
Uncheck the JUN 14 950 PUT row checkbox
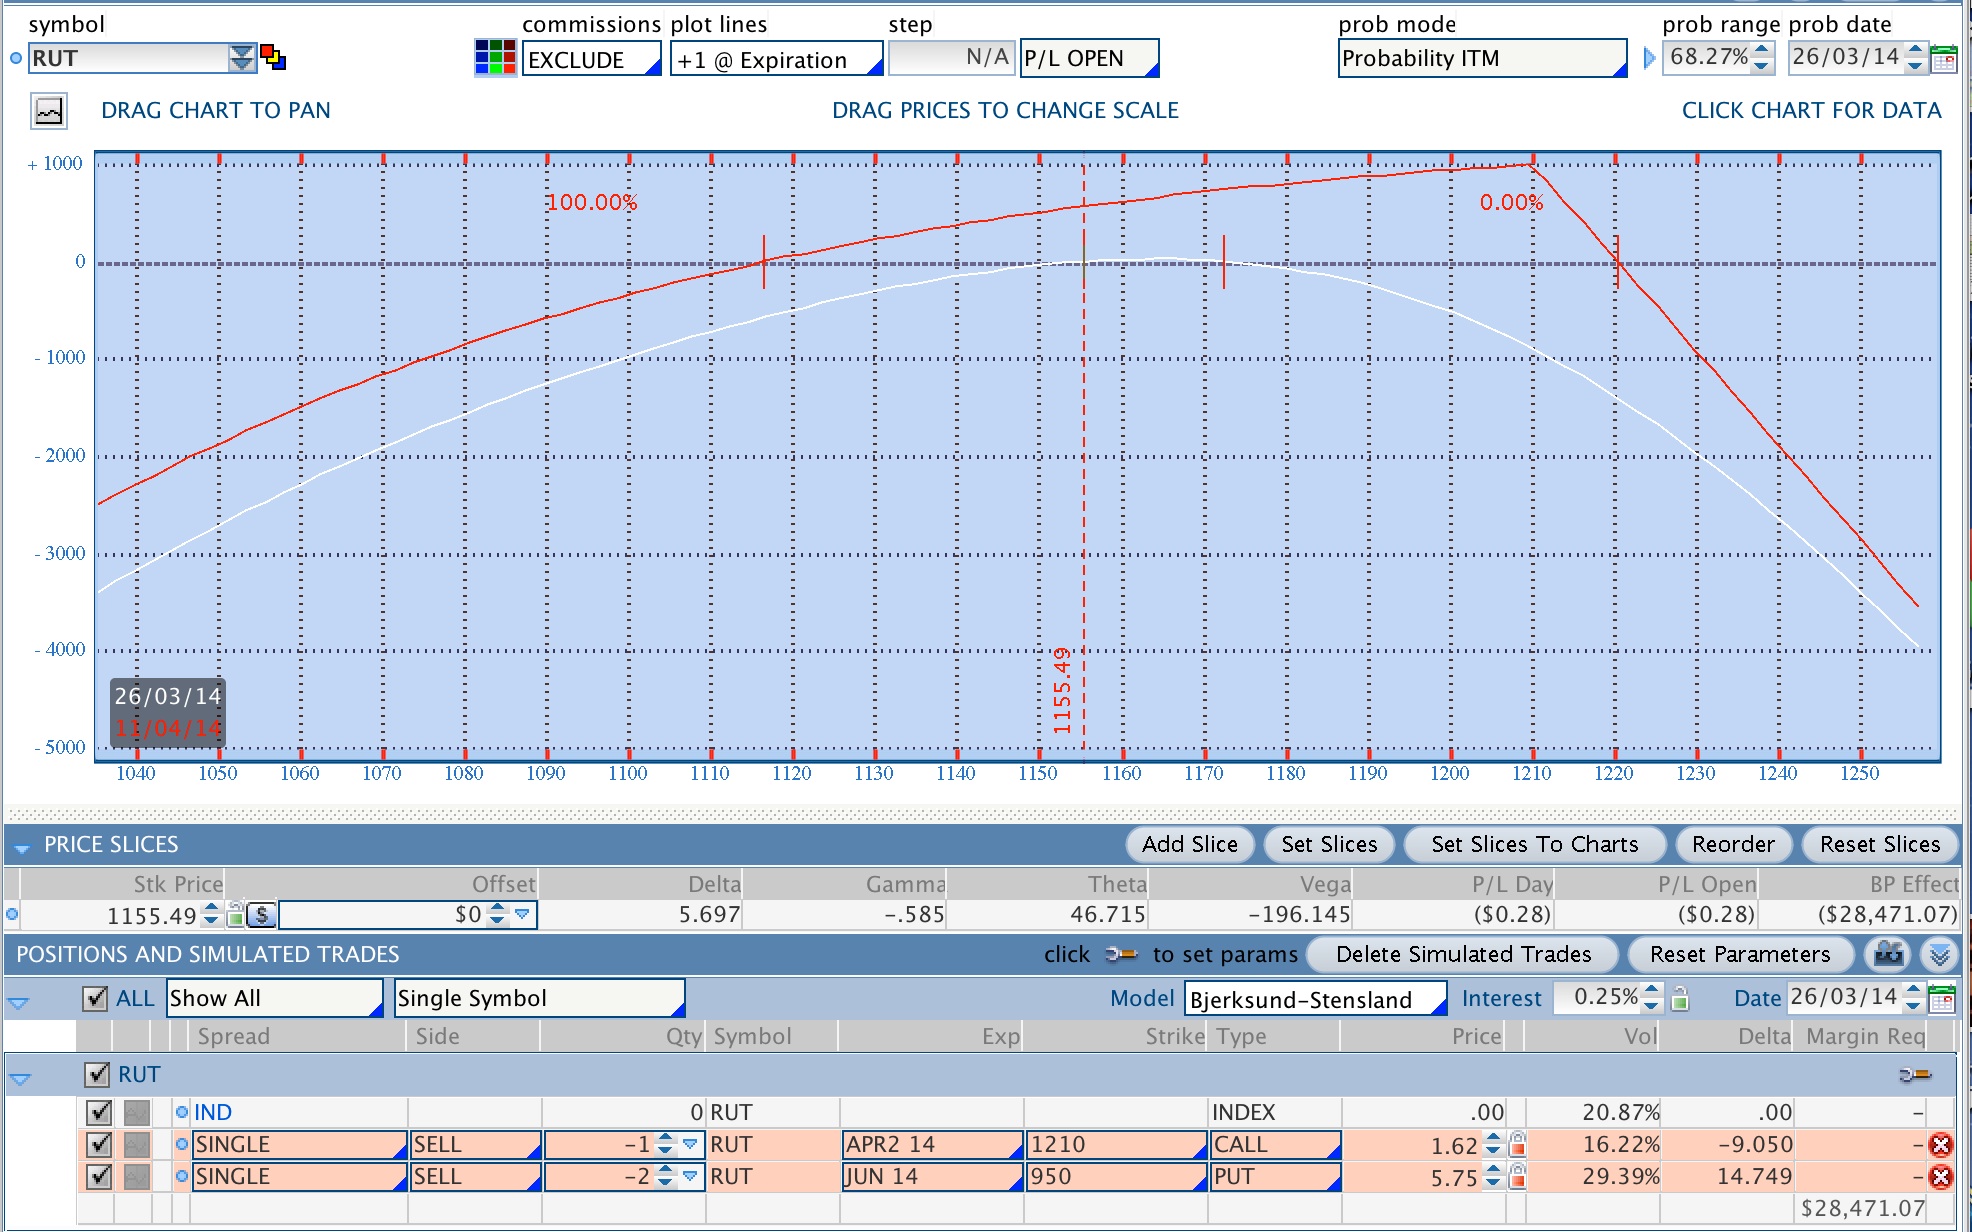pos(99,1176)
